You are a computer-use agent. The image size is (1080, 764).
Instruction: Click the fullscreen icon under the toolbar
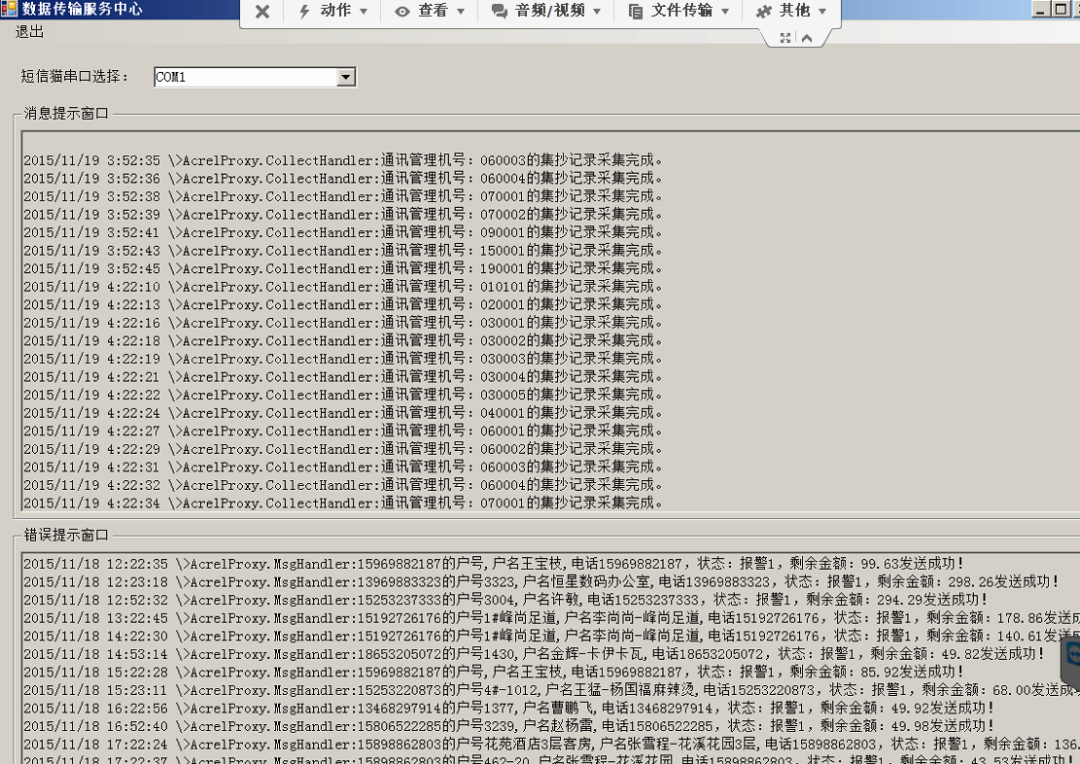tap(786, 38)
